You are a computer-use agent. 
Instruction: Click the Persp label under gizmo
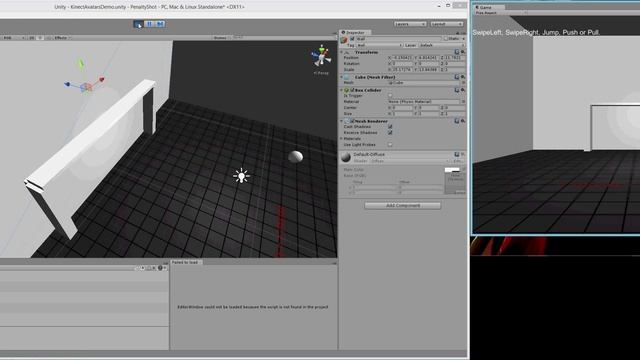click(x=321, y=73)
